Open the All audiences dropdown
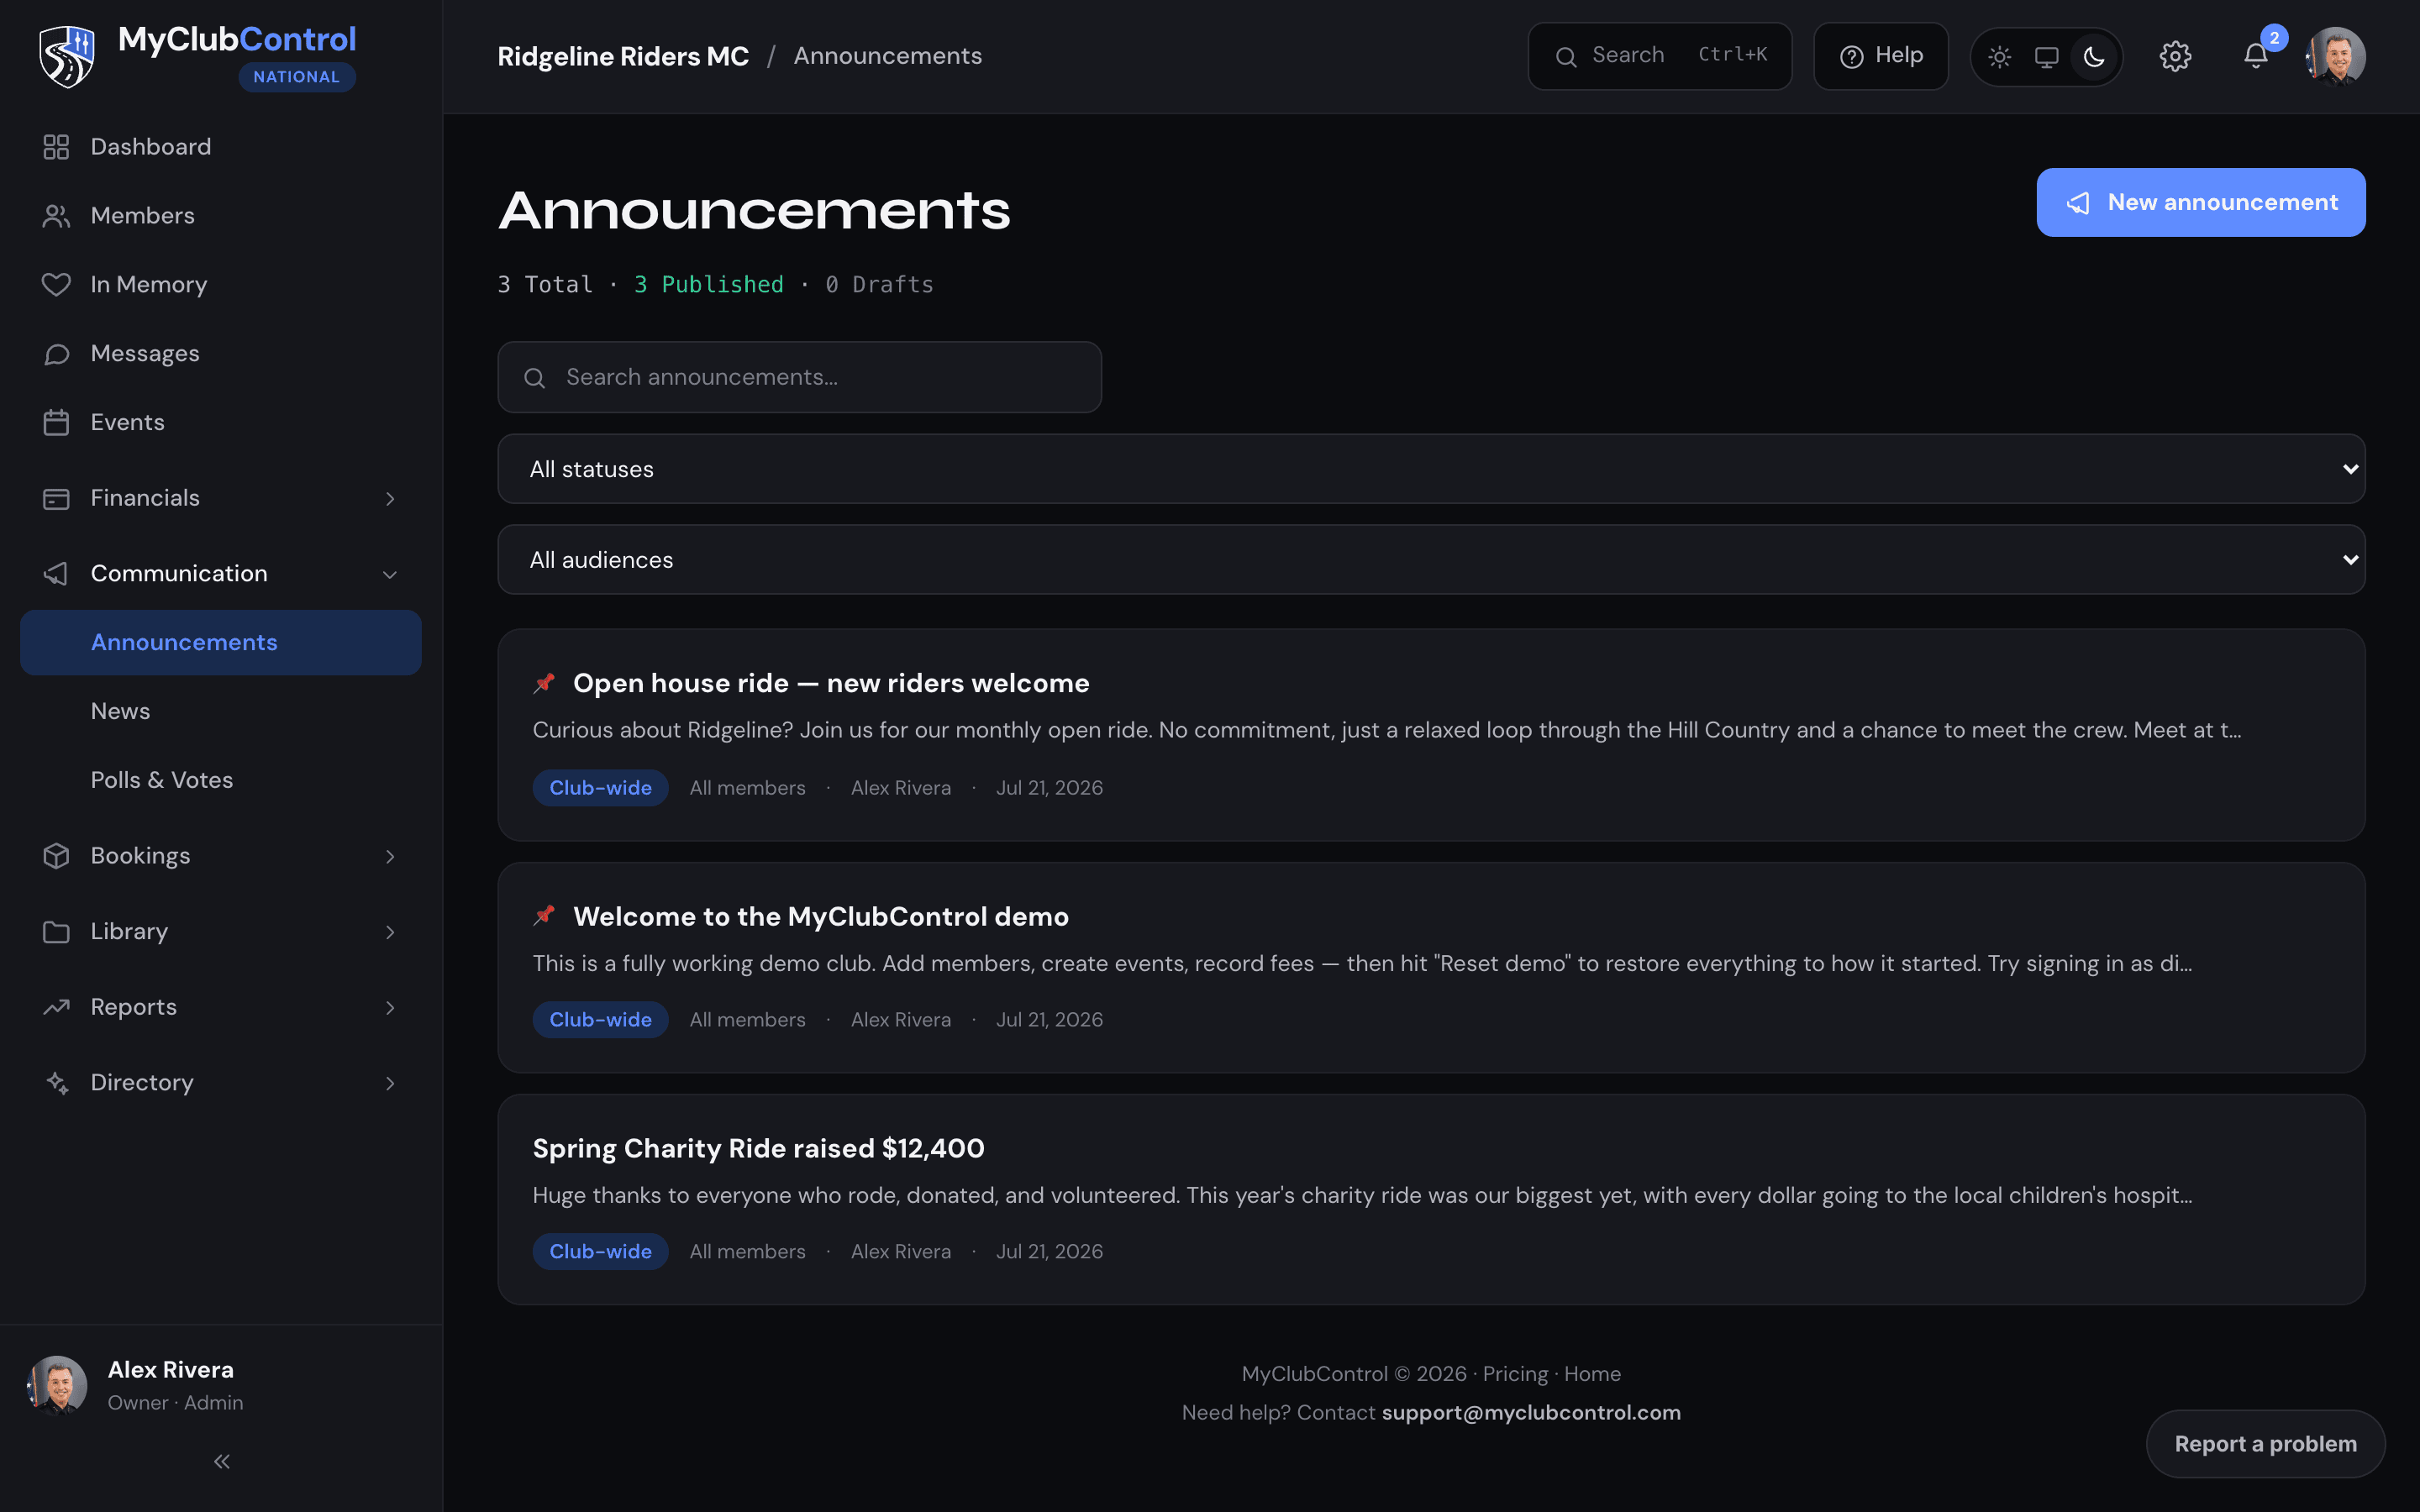The image size is (2420, 1512). click(1431, 560)
